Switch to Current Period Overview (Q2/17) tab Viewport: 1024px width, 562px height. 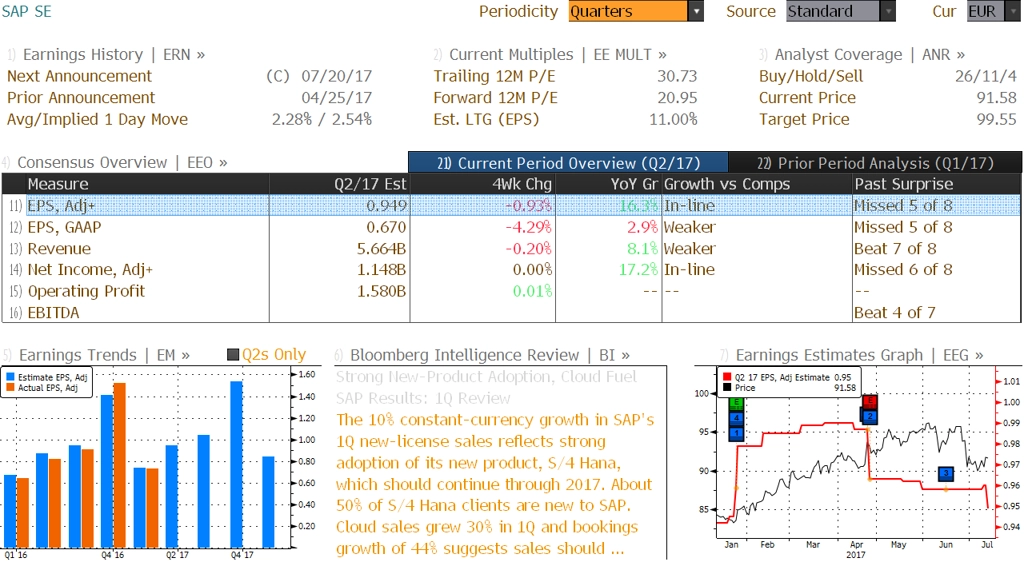click(x=568, y=163)
